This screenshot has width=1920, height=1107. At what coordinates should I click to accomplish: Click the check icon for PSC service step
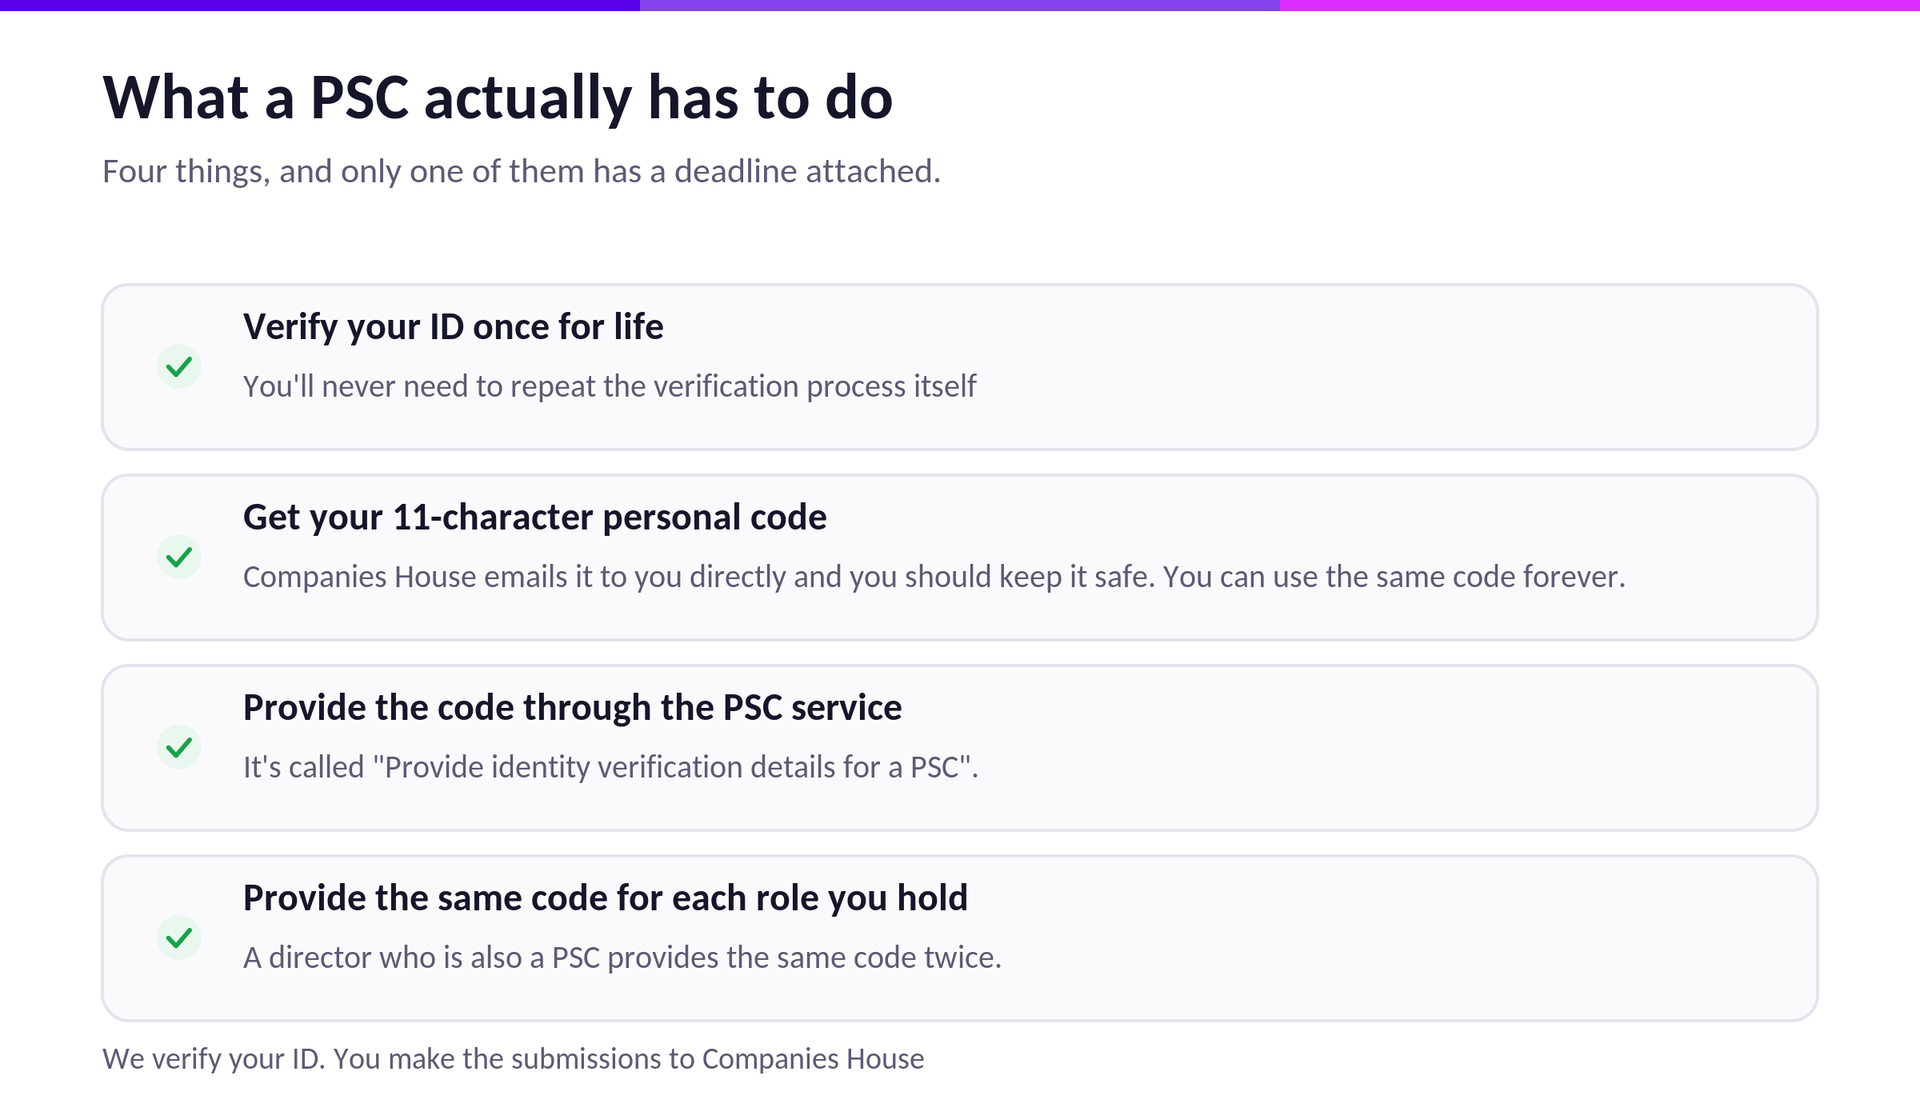pyautogui.click(x=179, y=747)
